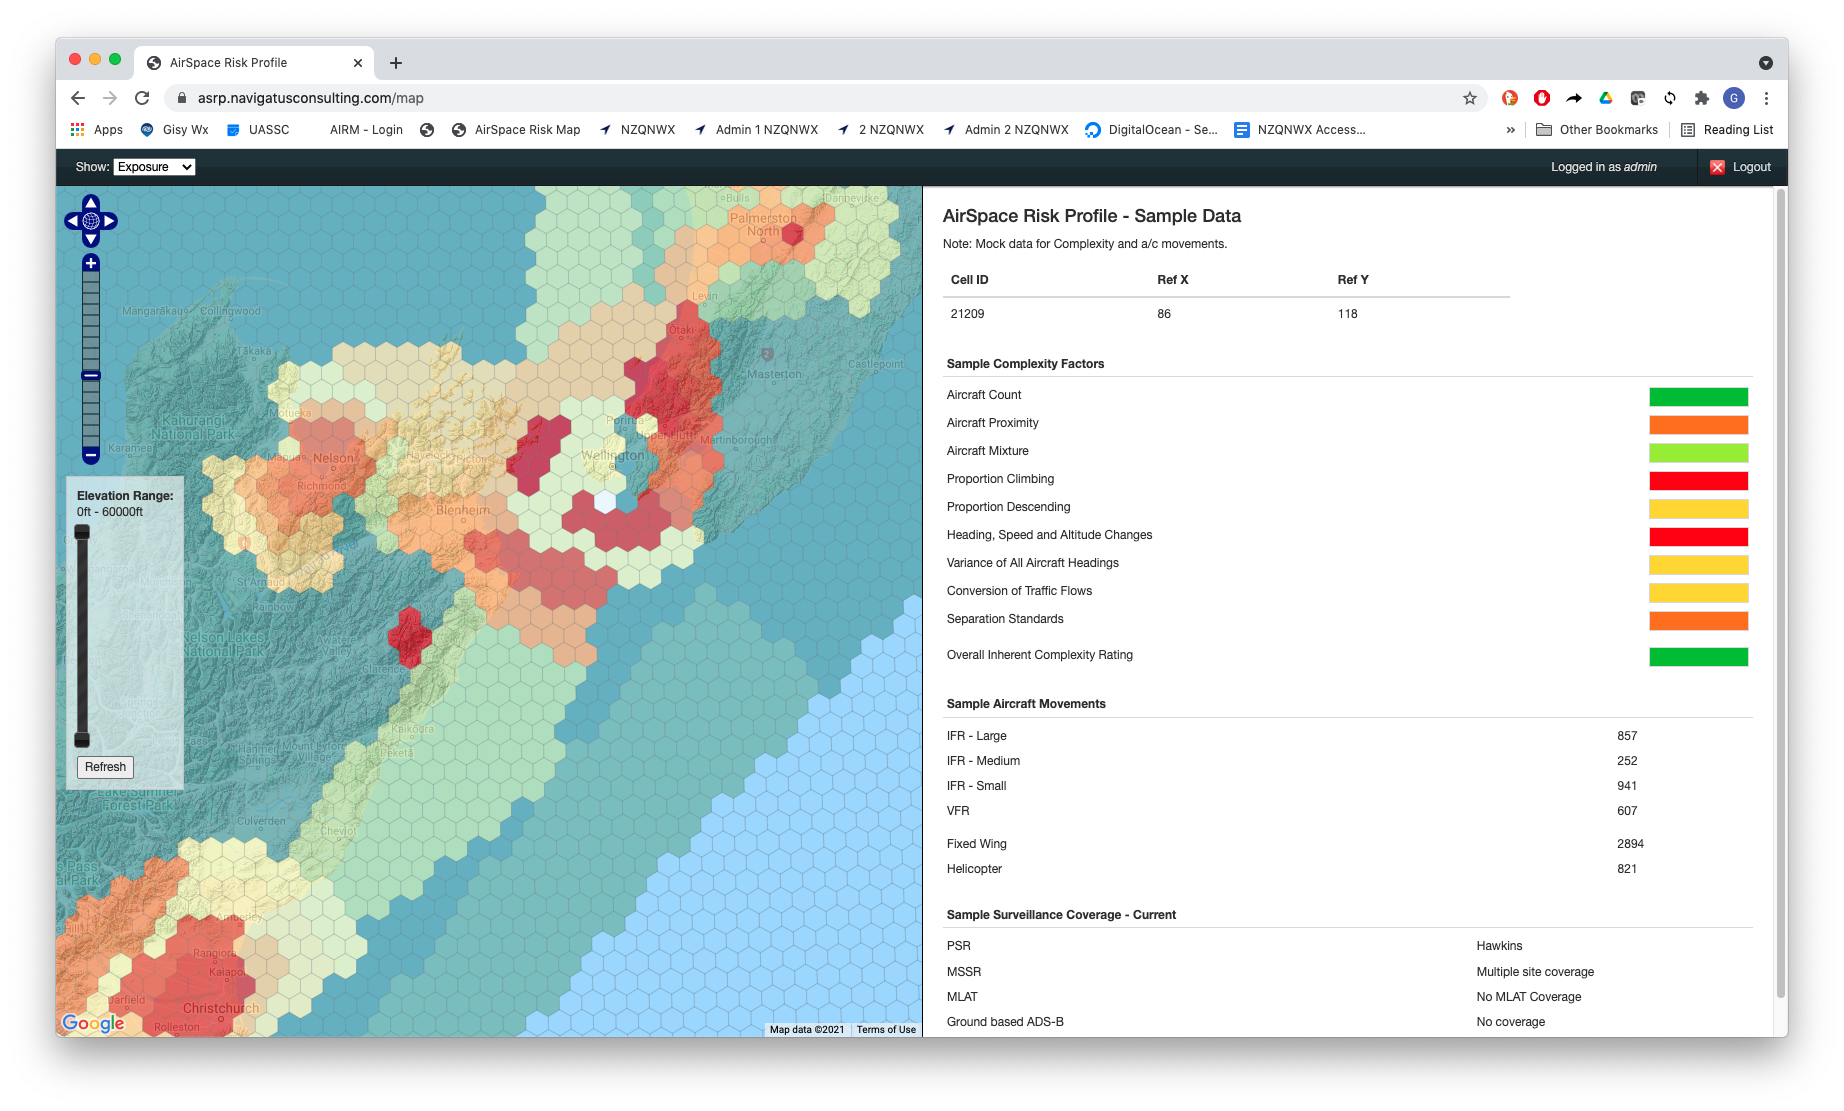The height and width of the screenshot is (1111, 1844).
Task: Click the globe icon in the pan control
Action: point(91,221)
